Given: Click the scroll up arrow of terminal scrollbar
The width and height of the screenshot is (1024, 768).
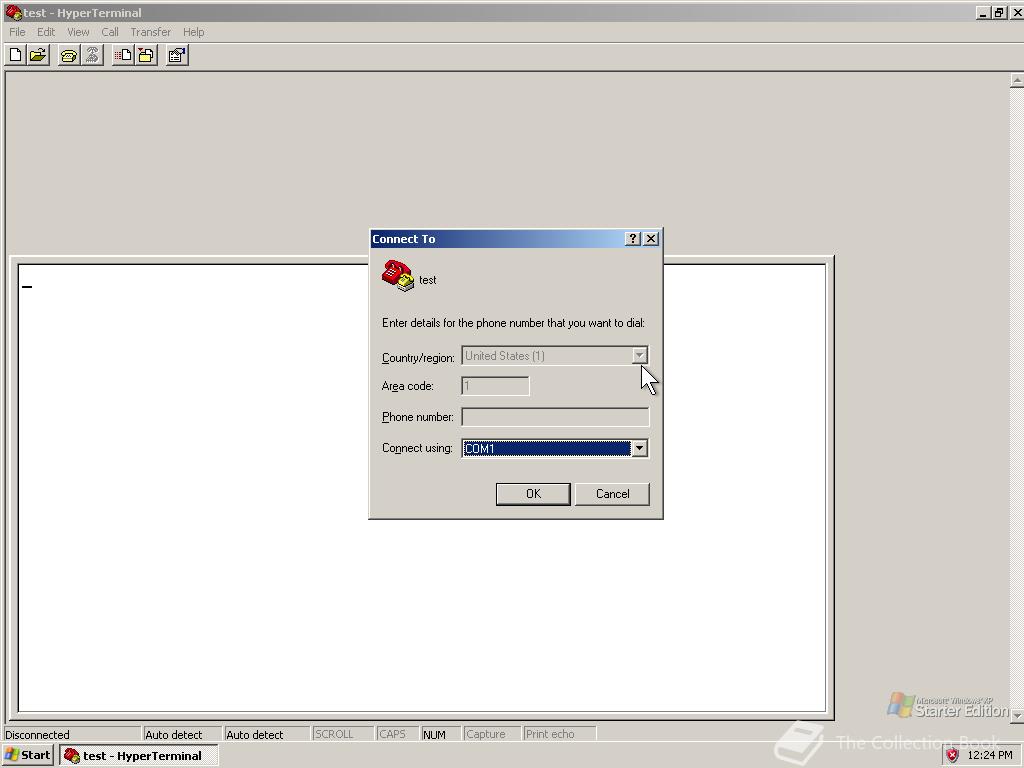Looking at the screenshot, I should coord(1017,80).
